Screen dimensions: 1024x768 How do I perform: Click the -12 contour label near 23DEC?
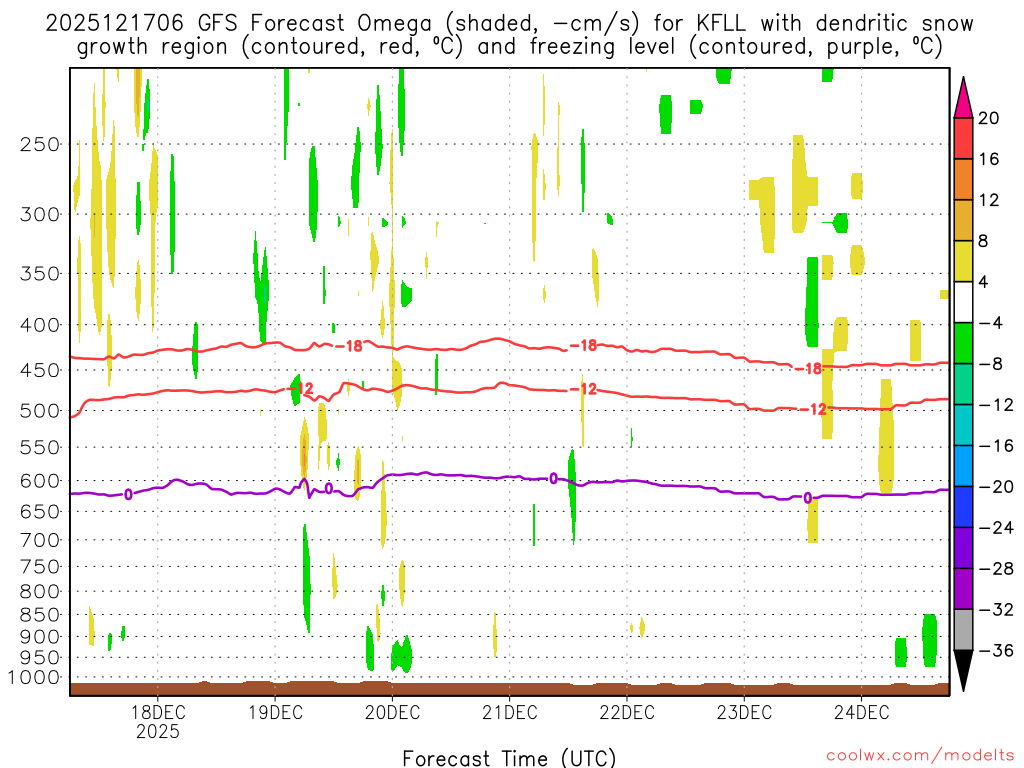click(x=814, y=409)
